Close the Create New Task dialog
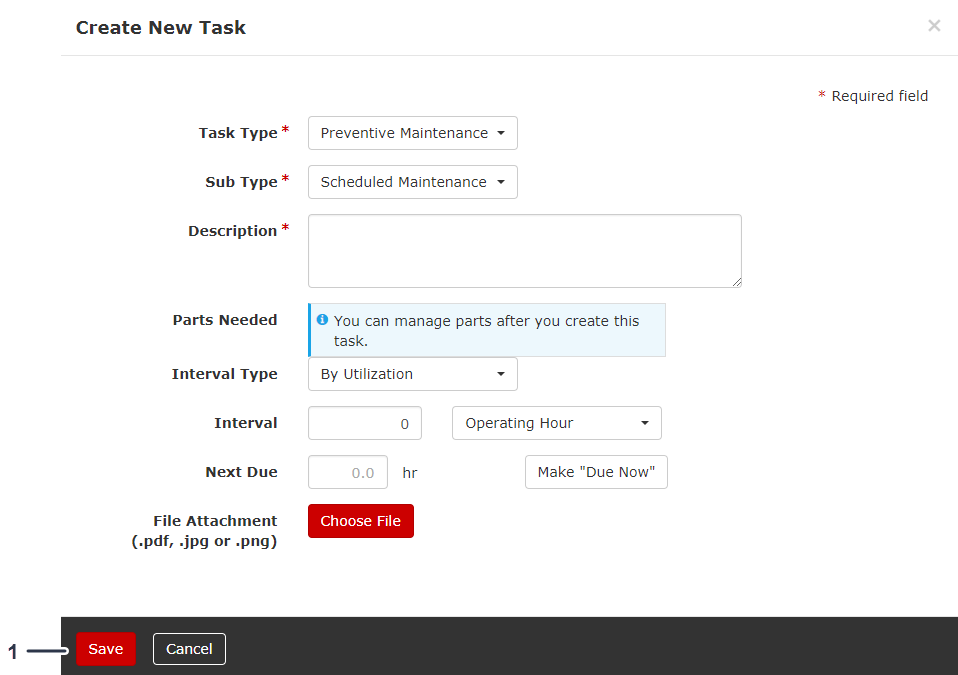 tap(934, 26)
